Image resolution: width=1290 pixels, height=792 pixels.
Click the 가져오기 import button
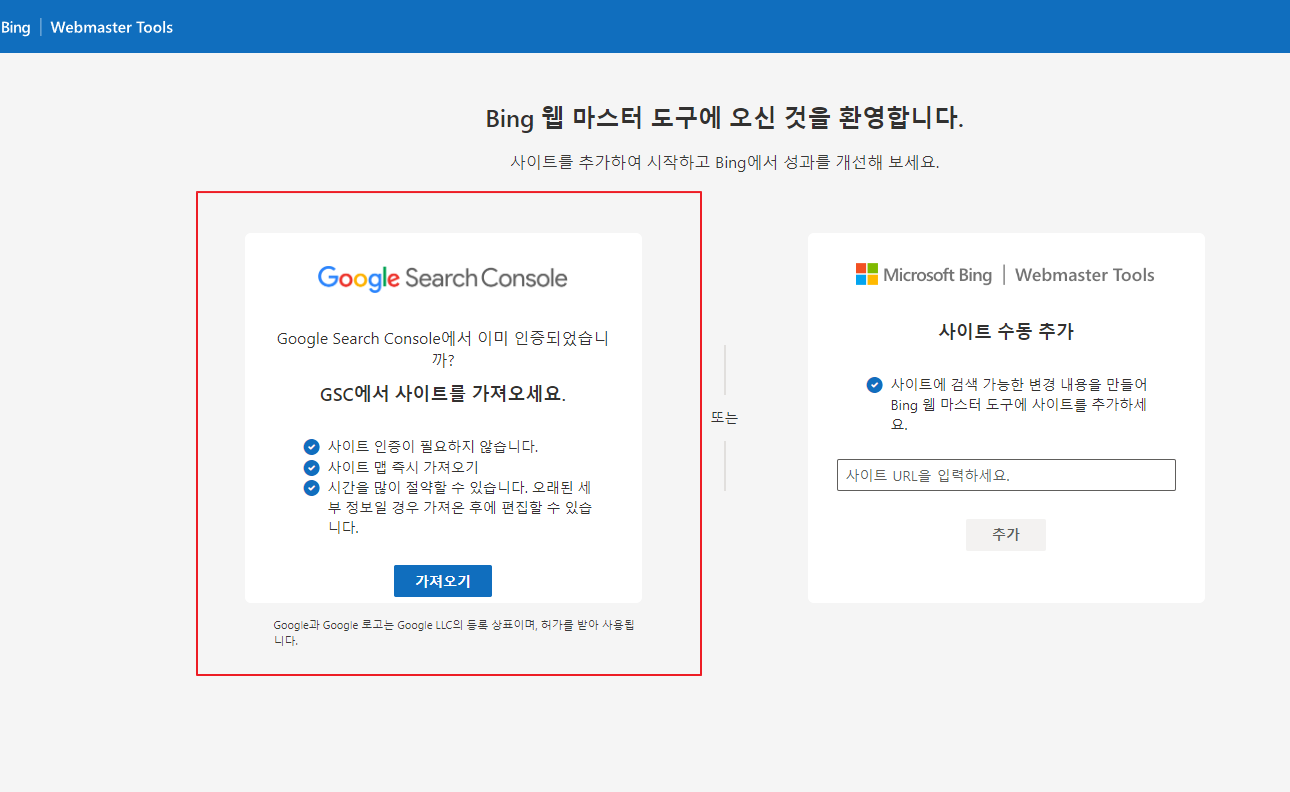coord(443,581)
